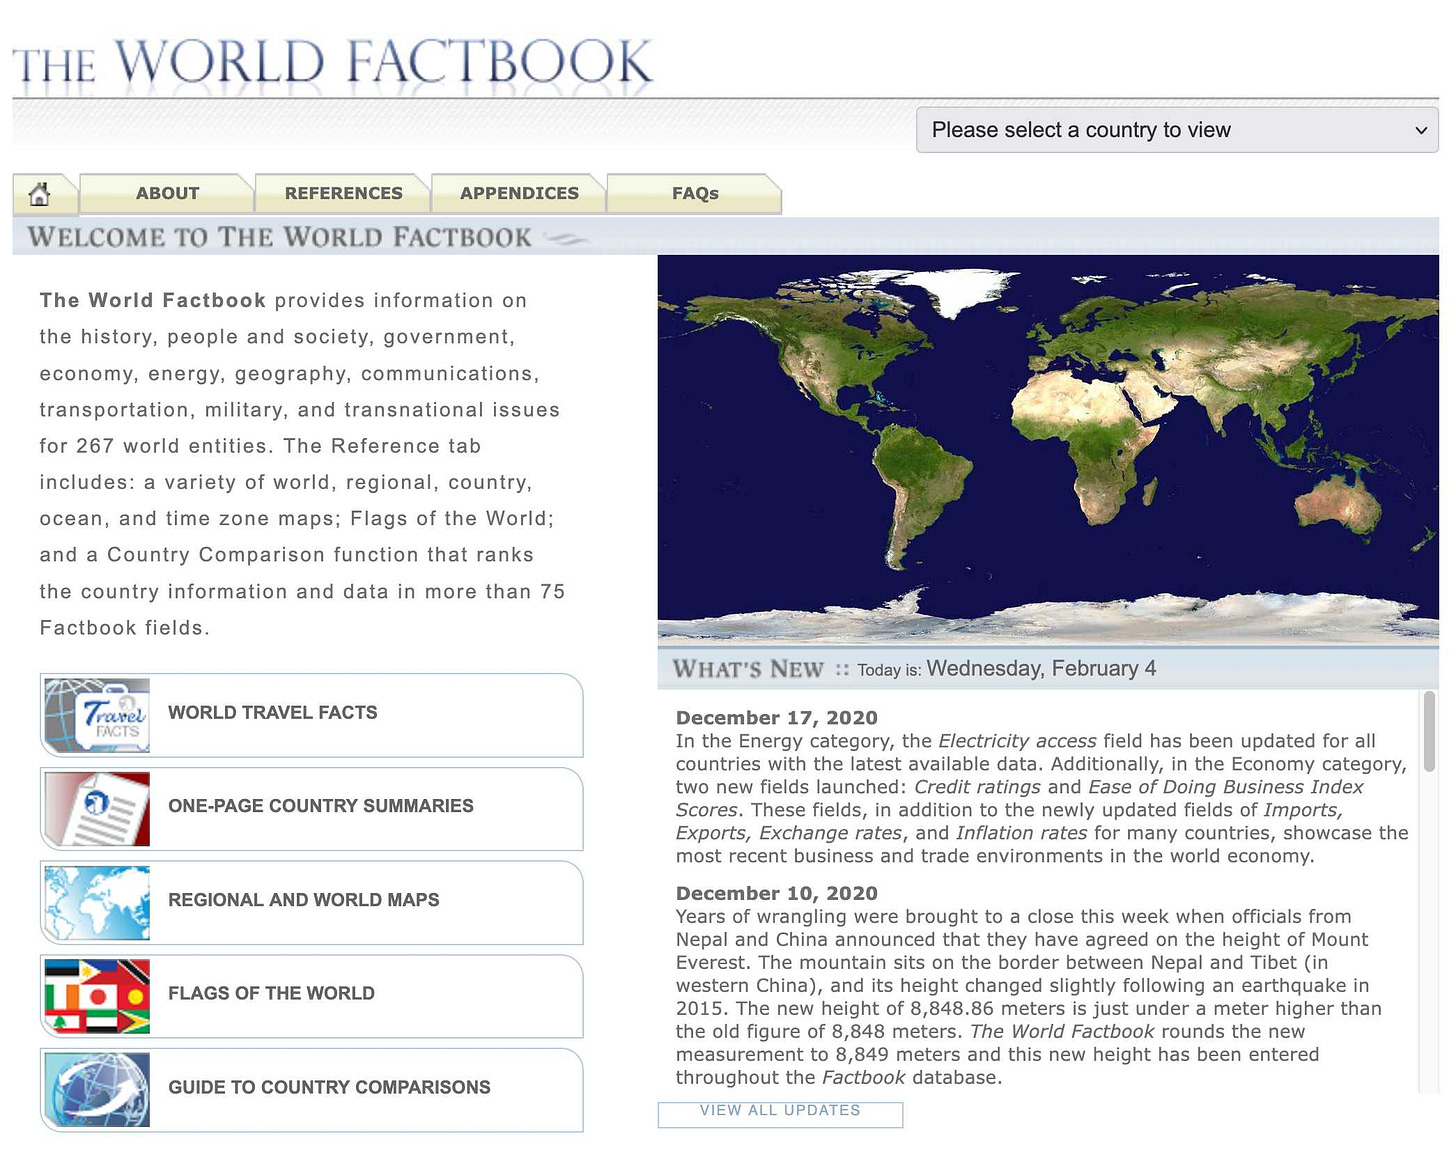The width and height of the screenshot is (1456, 1159).
Task: Click the One-Page Country Summaries document icon
Action: [x=96, y=807]
